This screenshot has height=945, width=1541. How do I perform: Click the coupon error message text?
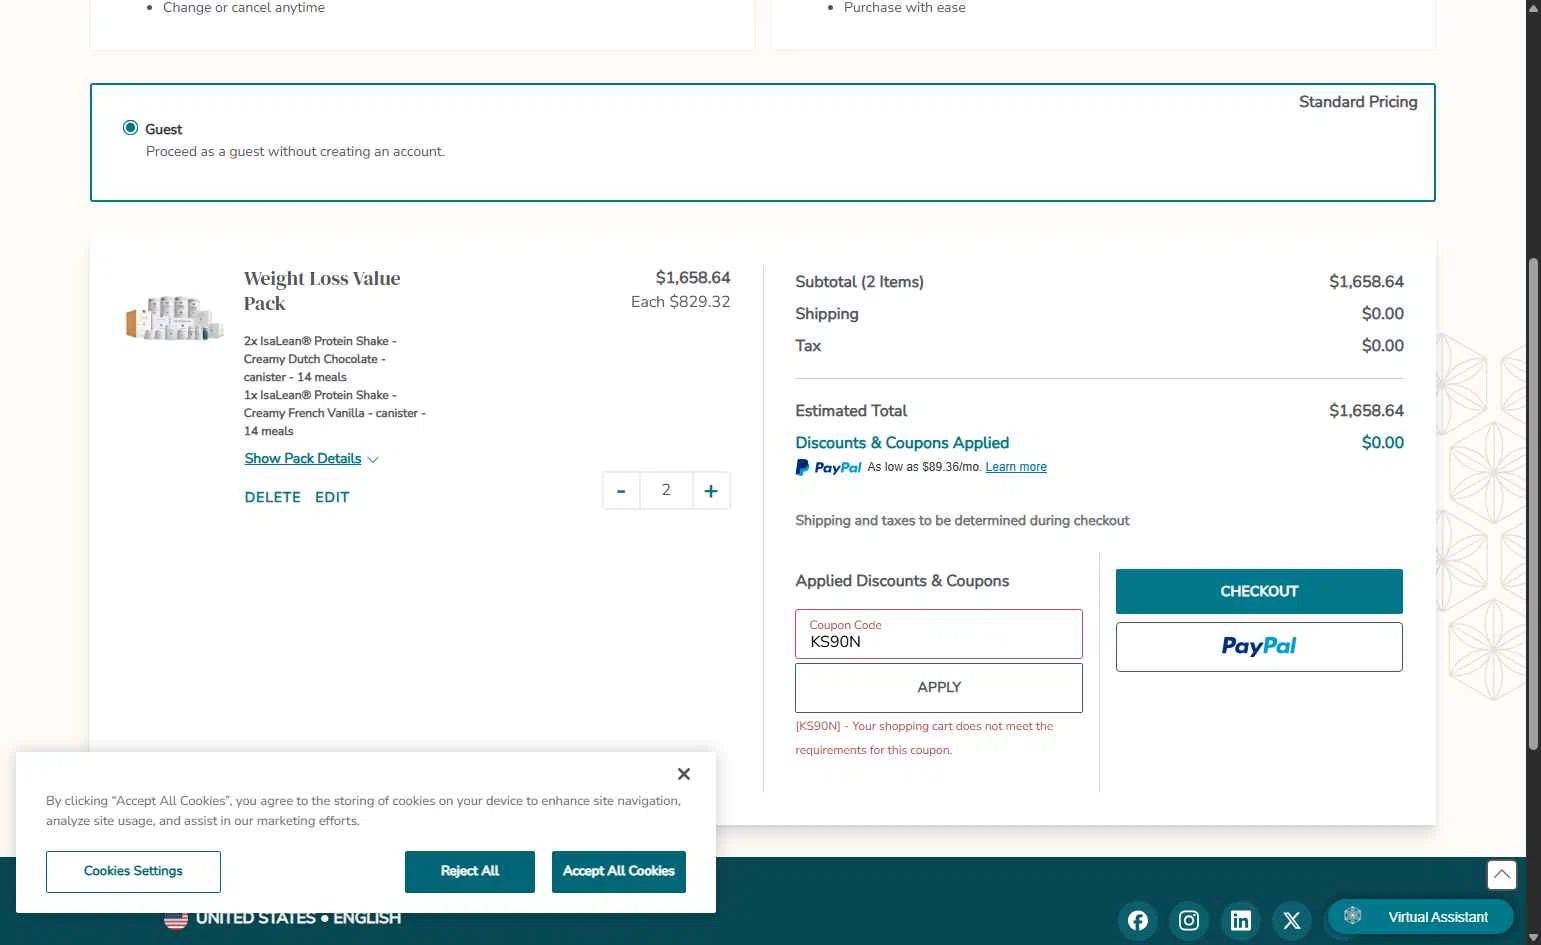pyautogui.click(x=924, y=738)
